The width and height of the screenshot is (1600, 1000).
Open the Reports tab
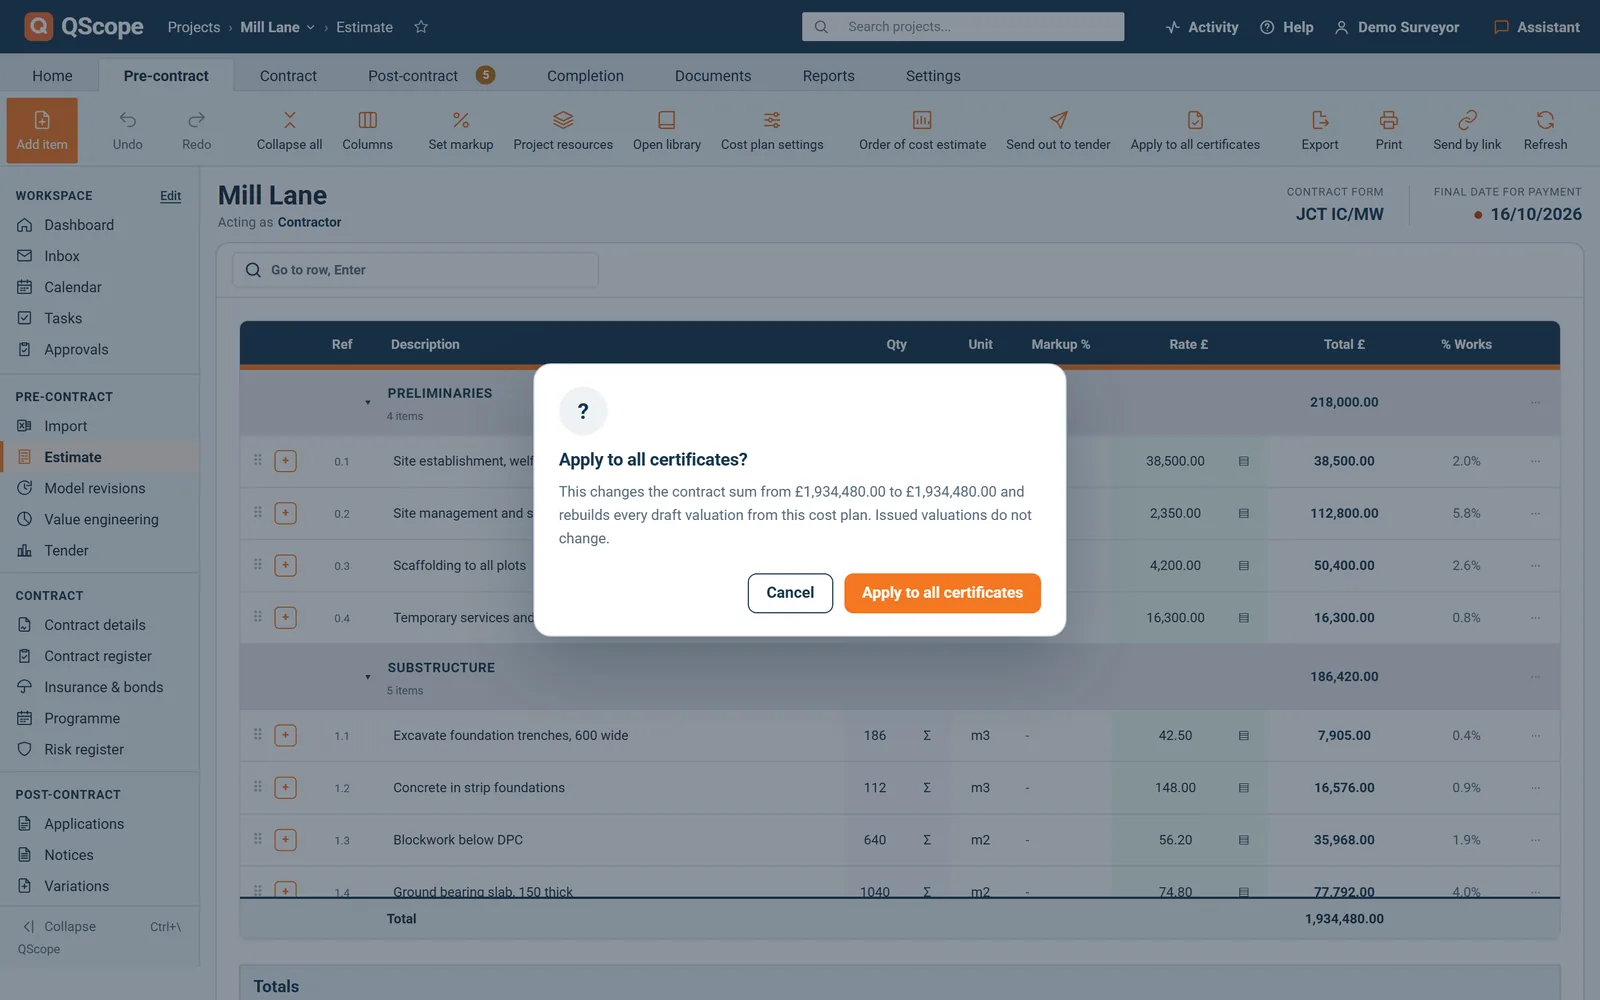829,76
